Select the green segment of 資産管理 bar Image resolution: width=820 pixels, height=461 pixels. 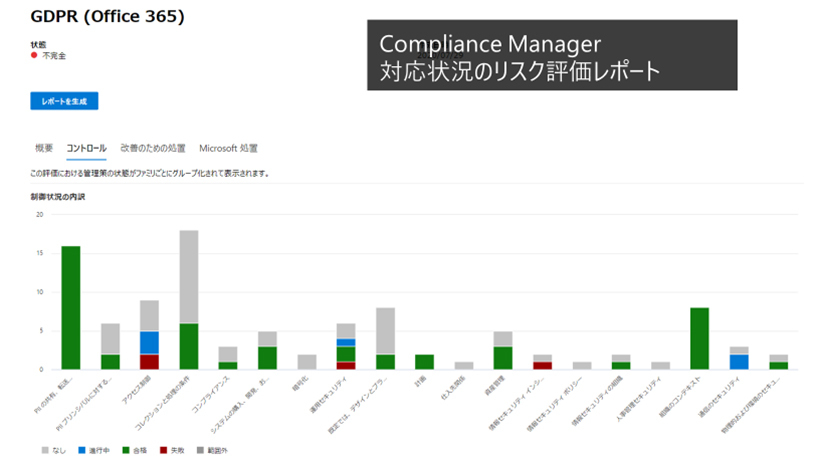tap(503, 358)
